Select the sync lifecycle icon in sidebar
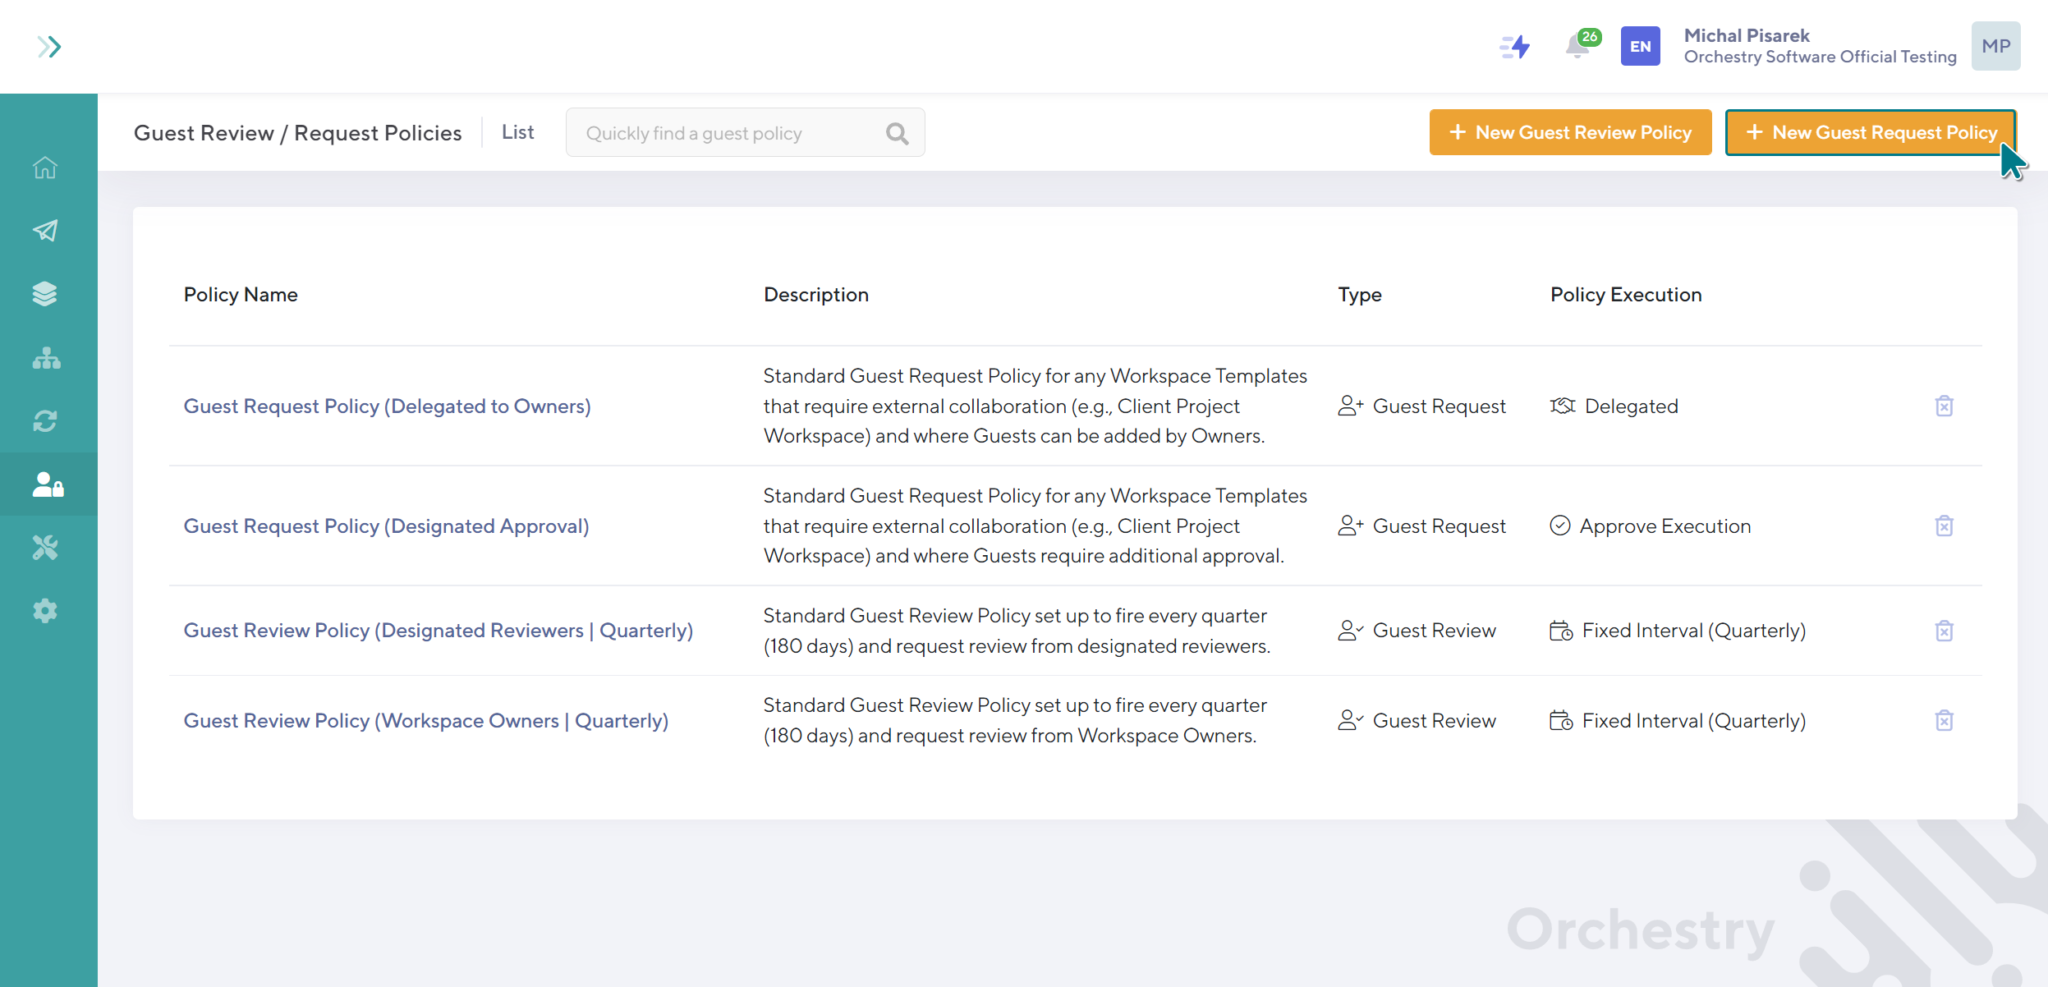Screen dimensions: 2048x987 [x=46, y=421]
